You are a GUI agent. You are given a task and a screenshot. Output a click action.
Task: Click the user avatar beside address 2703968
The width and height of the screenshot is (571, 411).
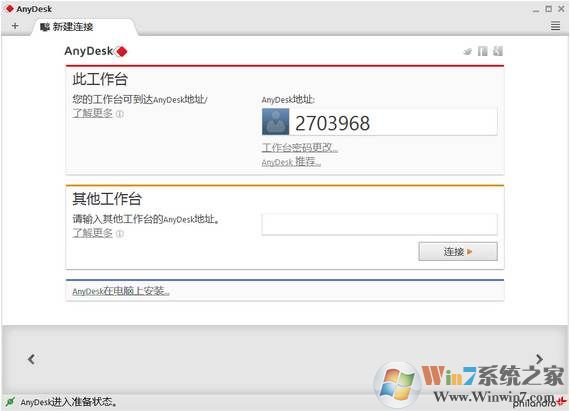click(x=275, y=122)
